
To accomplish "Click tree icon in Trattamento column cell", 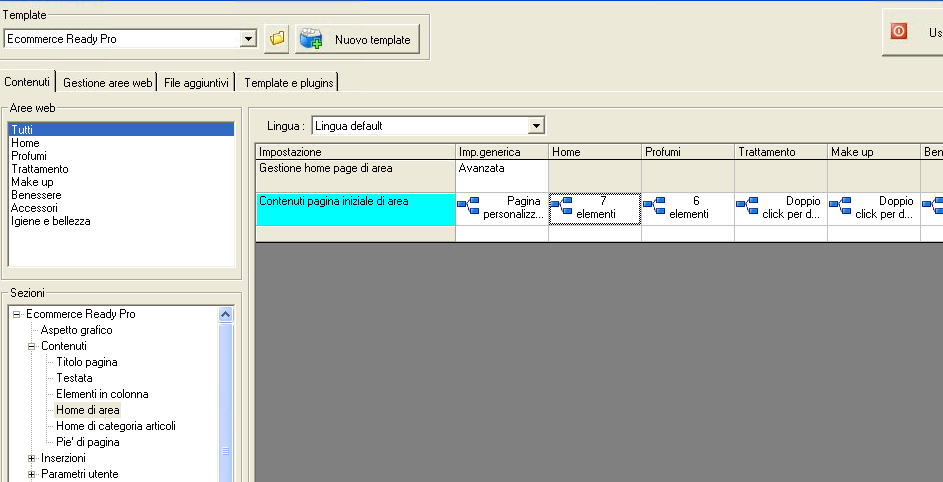I will tap(748, 205).
